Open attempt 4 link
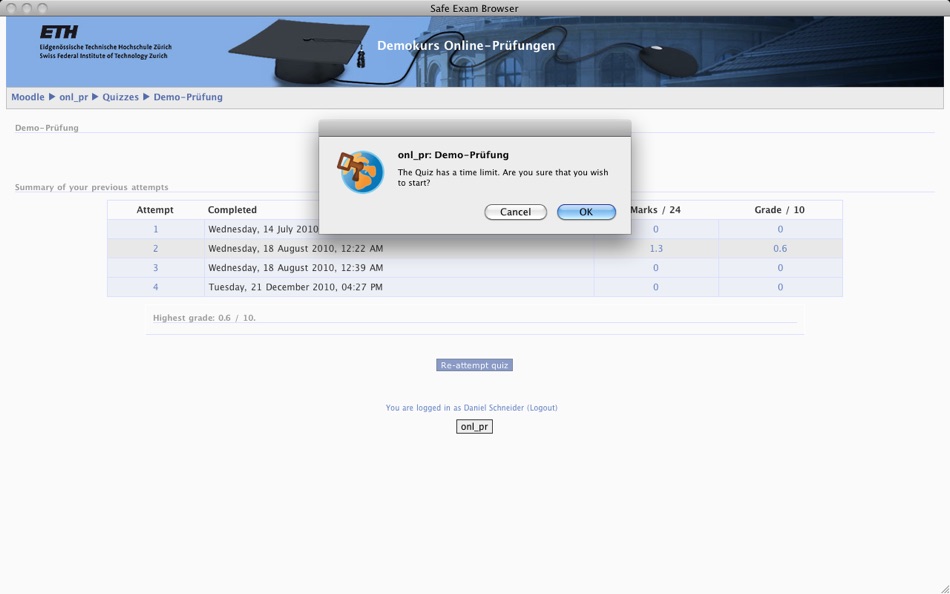The height and width of the screenshot is (594, 950). 156,287
